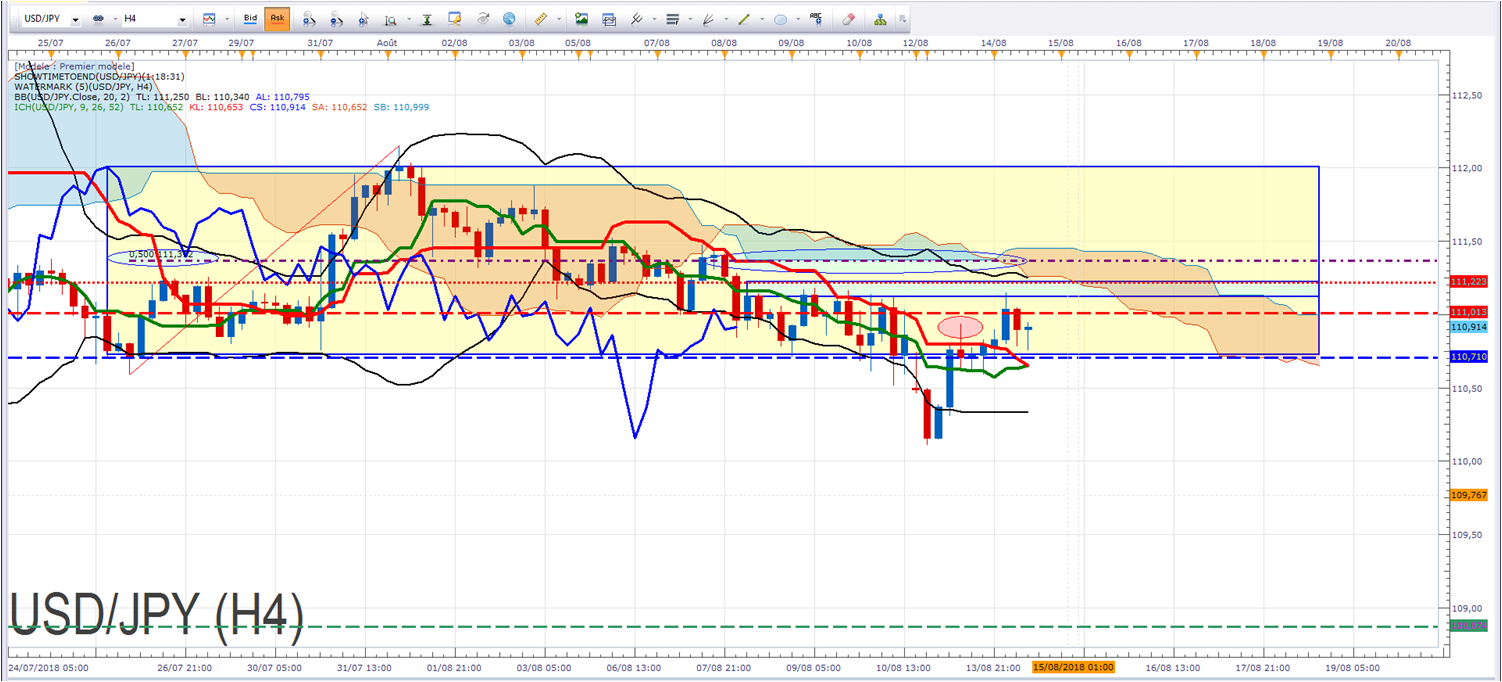Click the save chart image icon
The height and width of the screenshot is (682, 1502).
(x=582, y=18)
